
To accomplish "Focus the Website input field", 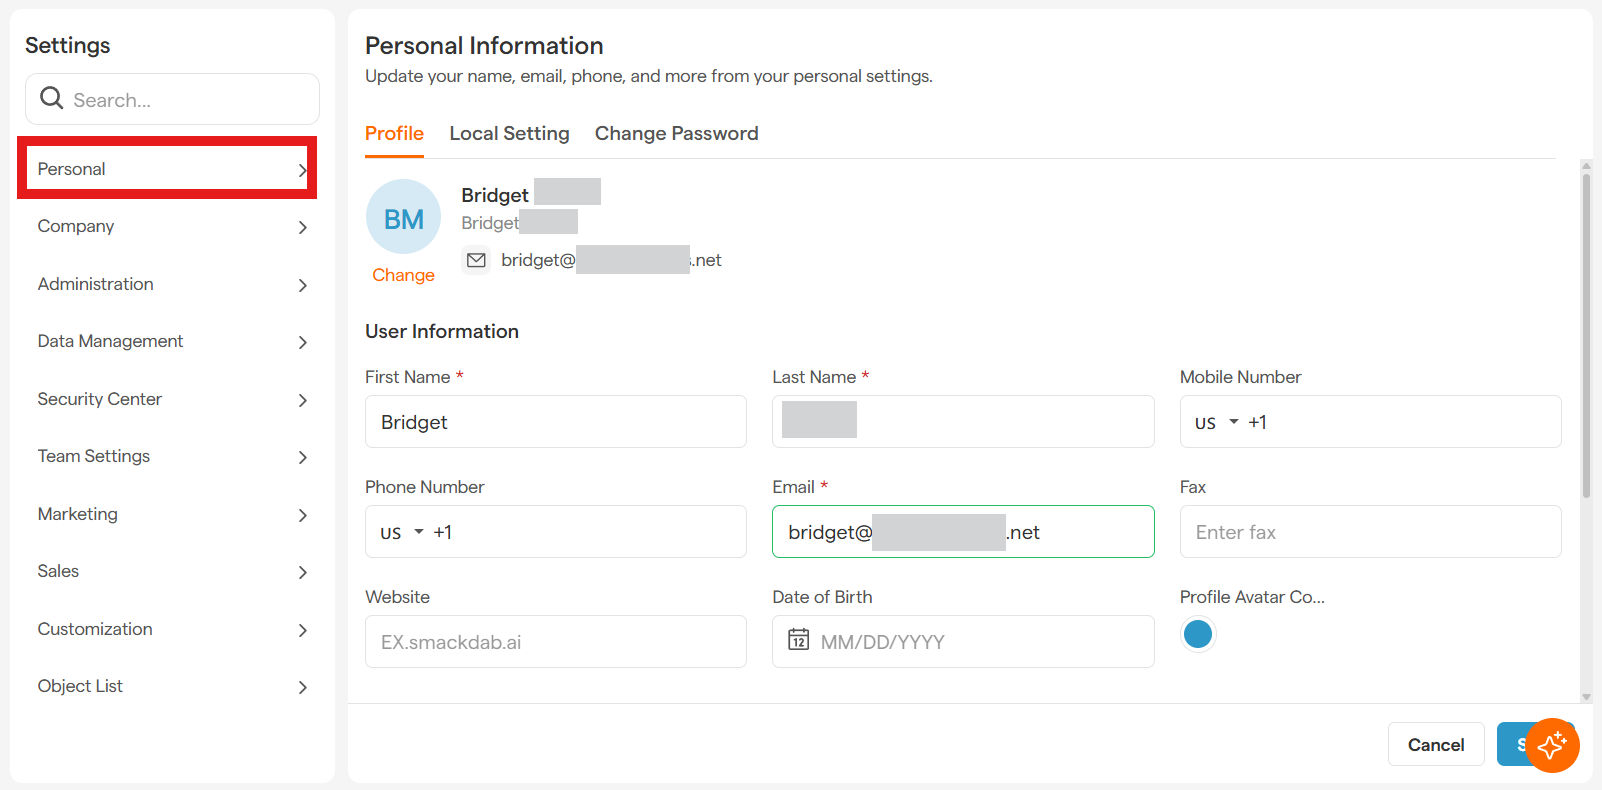I will pos(555,642).
